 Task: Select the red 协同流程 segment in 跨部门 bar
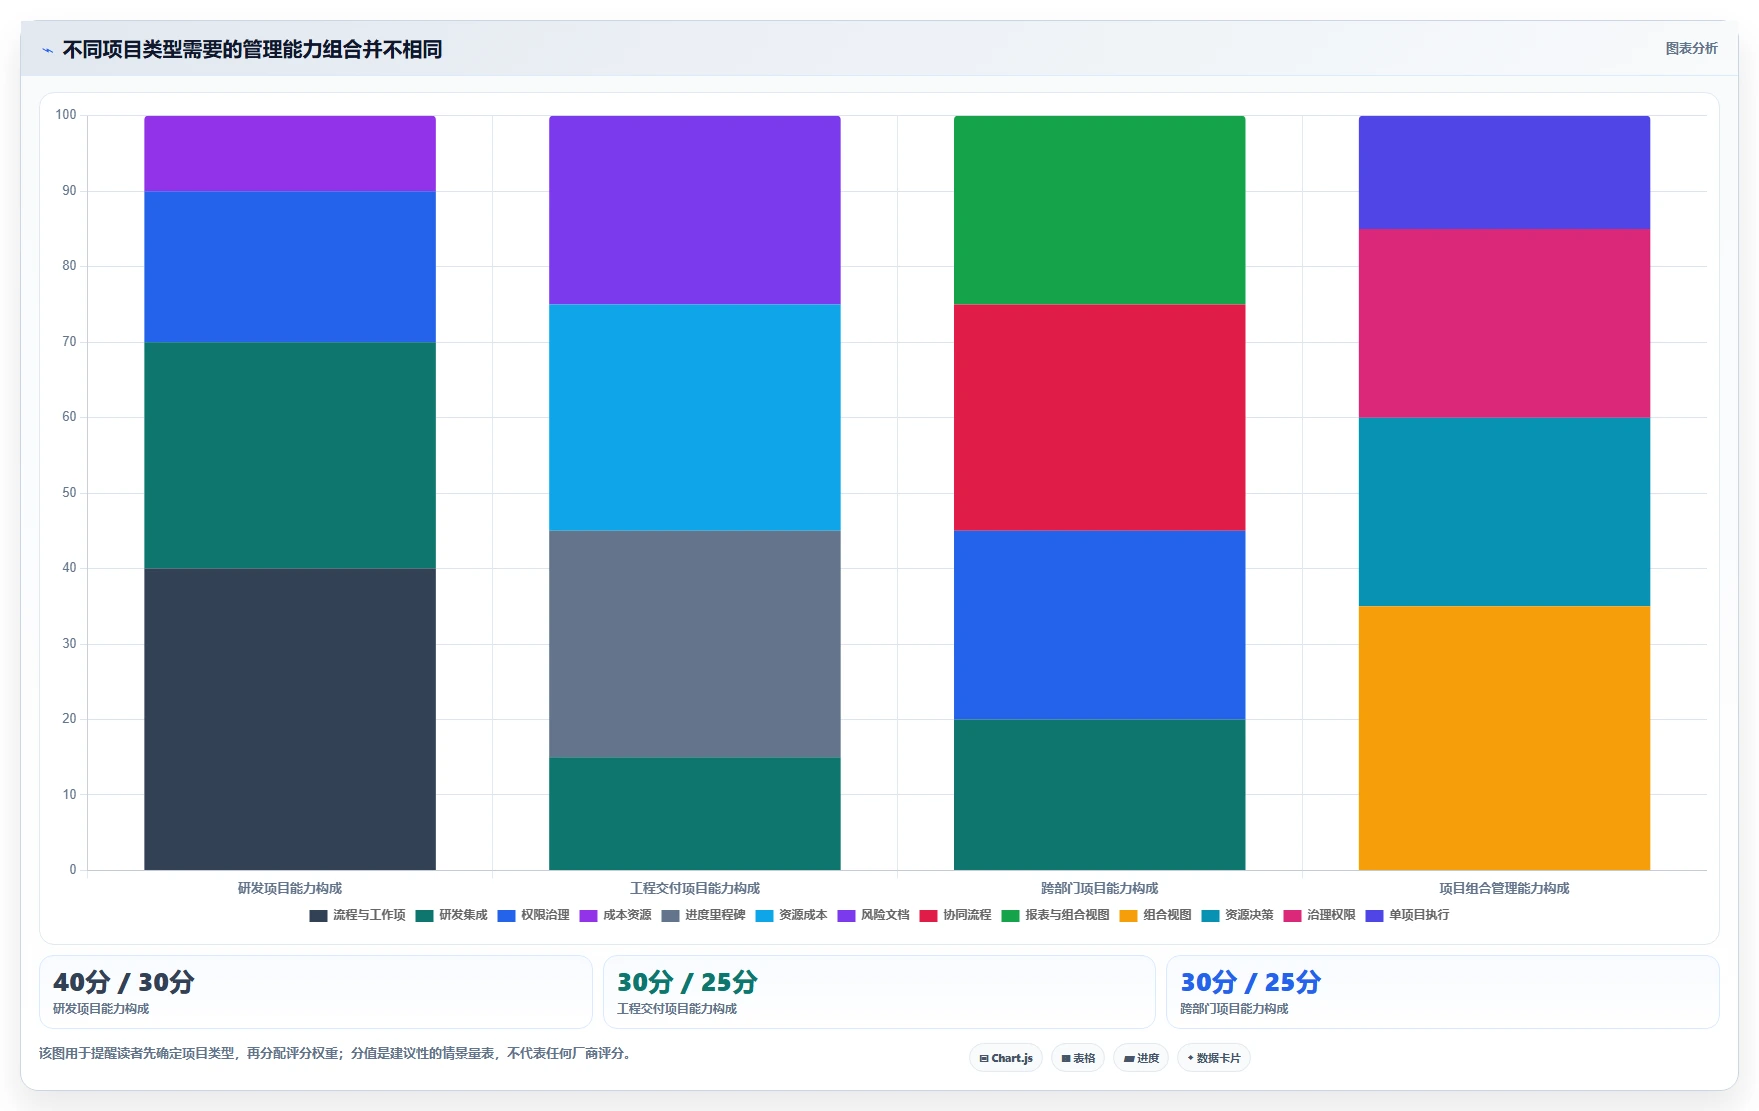click(x=1100, y=417)
